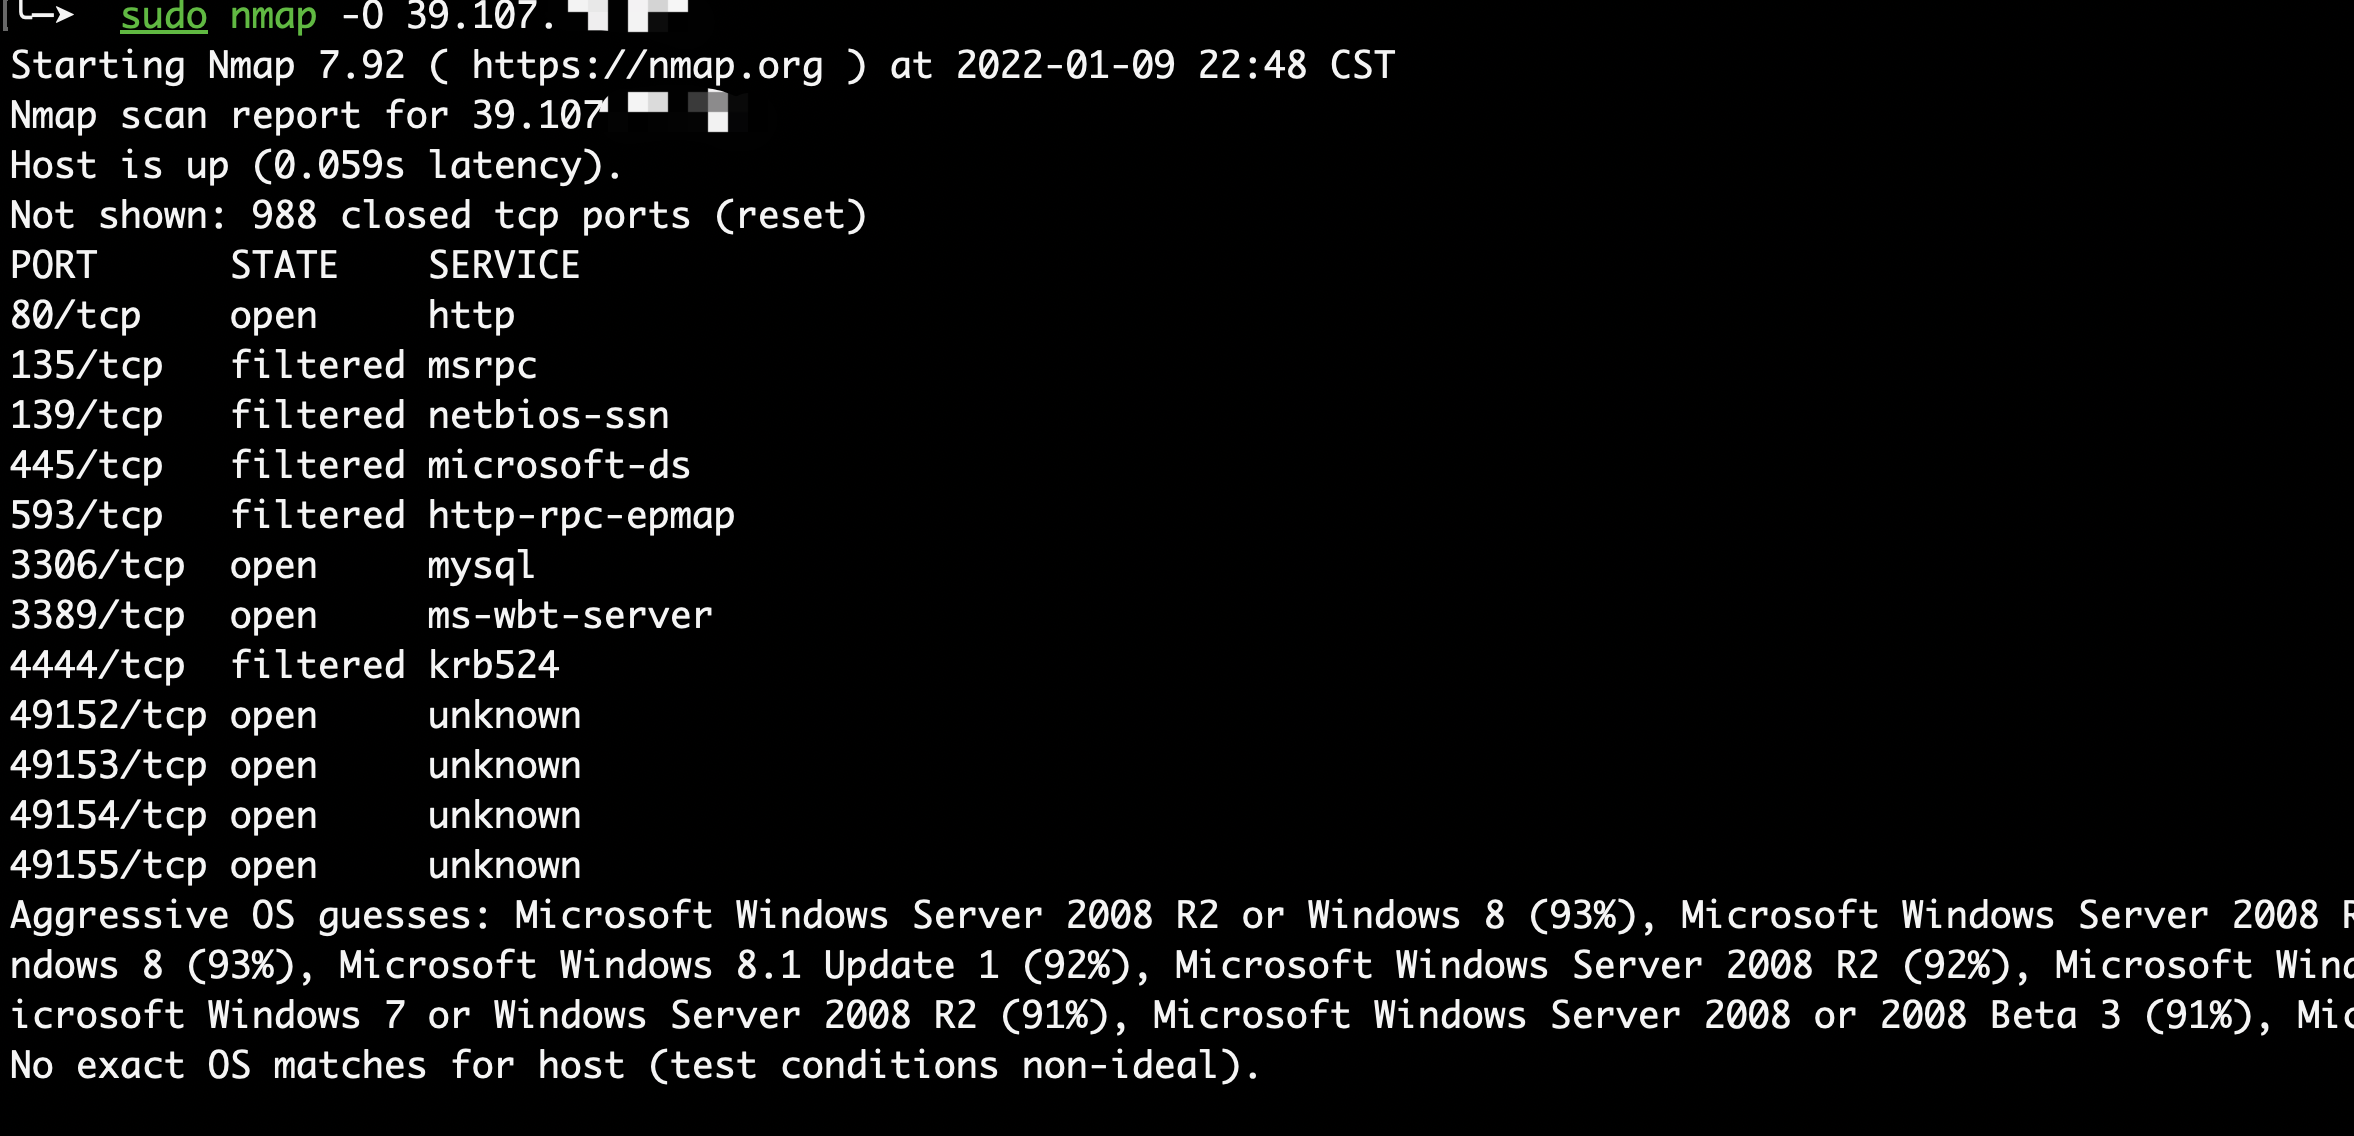Screen dimensions: 2354x1136
Task: Click the ms-wbt-server service name
Action: (570, 616)
